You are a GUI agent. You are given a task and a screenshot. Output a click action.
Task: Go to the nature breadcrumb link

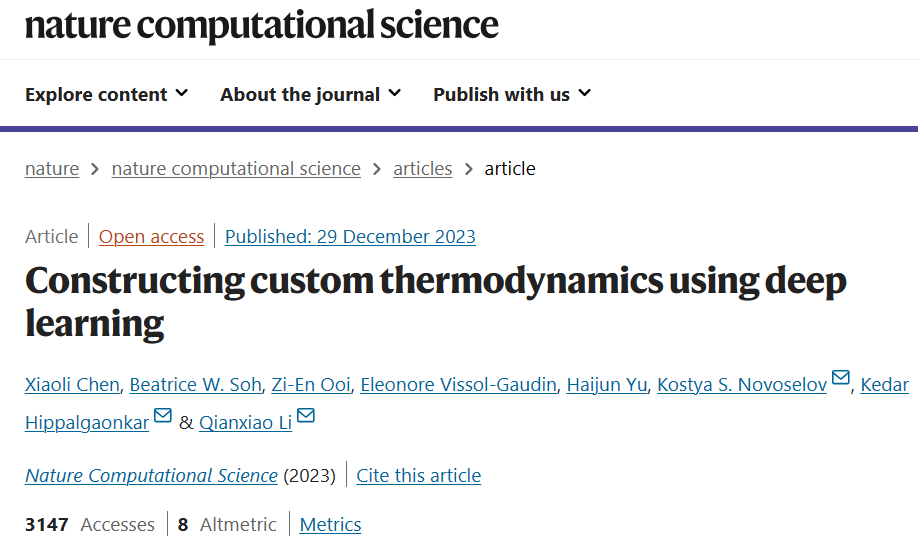[x=52, y=169]
